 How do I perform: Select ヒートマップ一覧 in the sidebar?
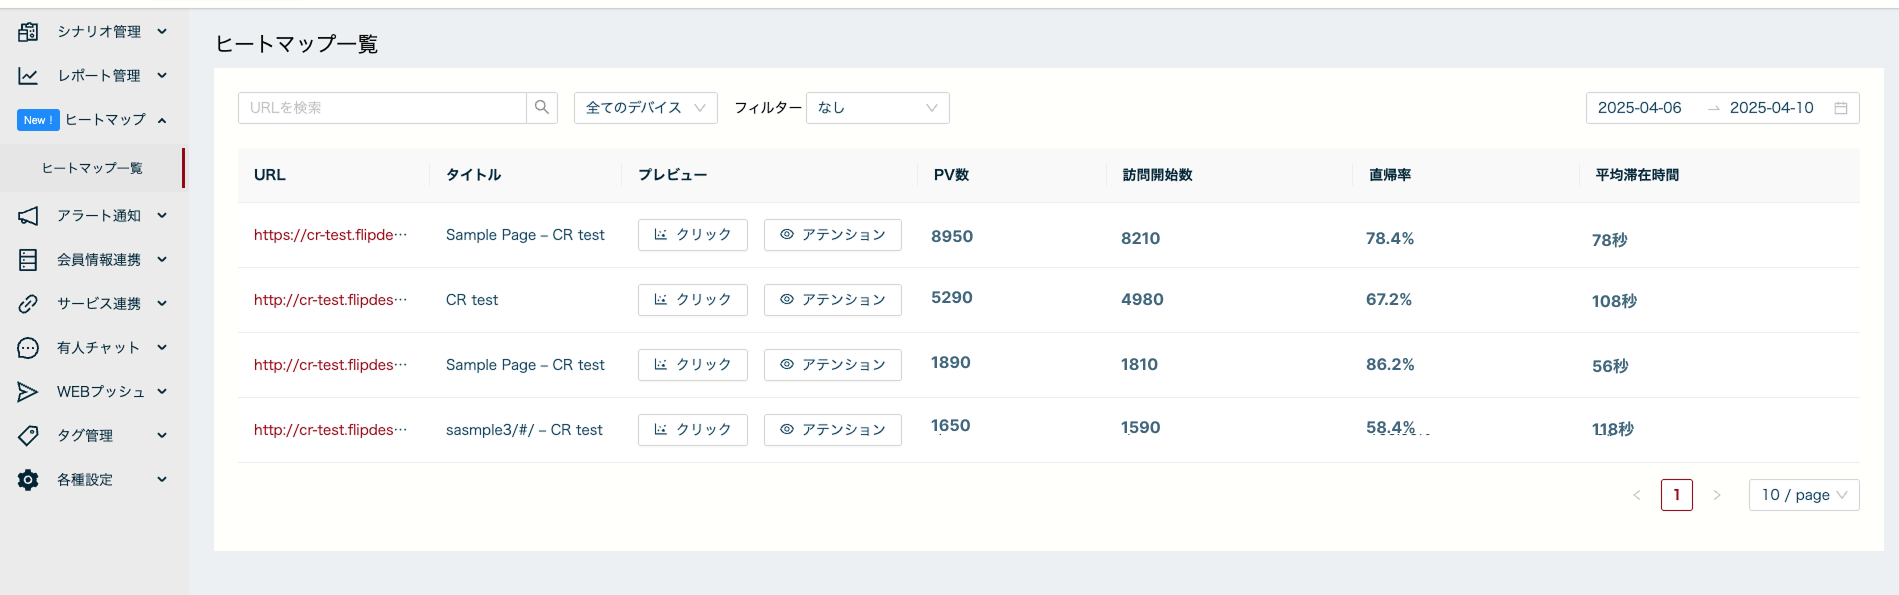[x=92, y=168]
